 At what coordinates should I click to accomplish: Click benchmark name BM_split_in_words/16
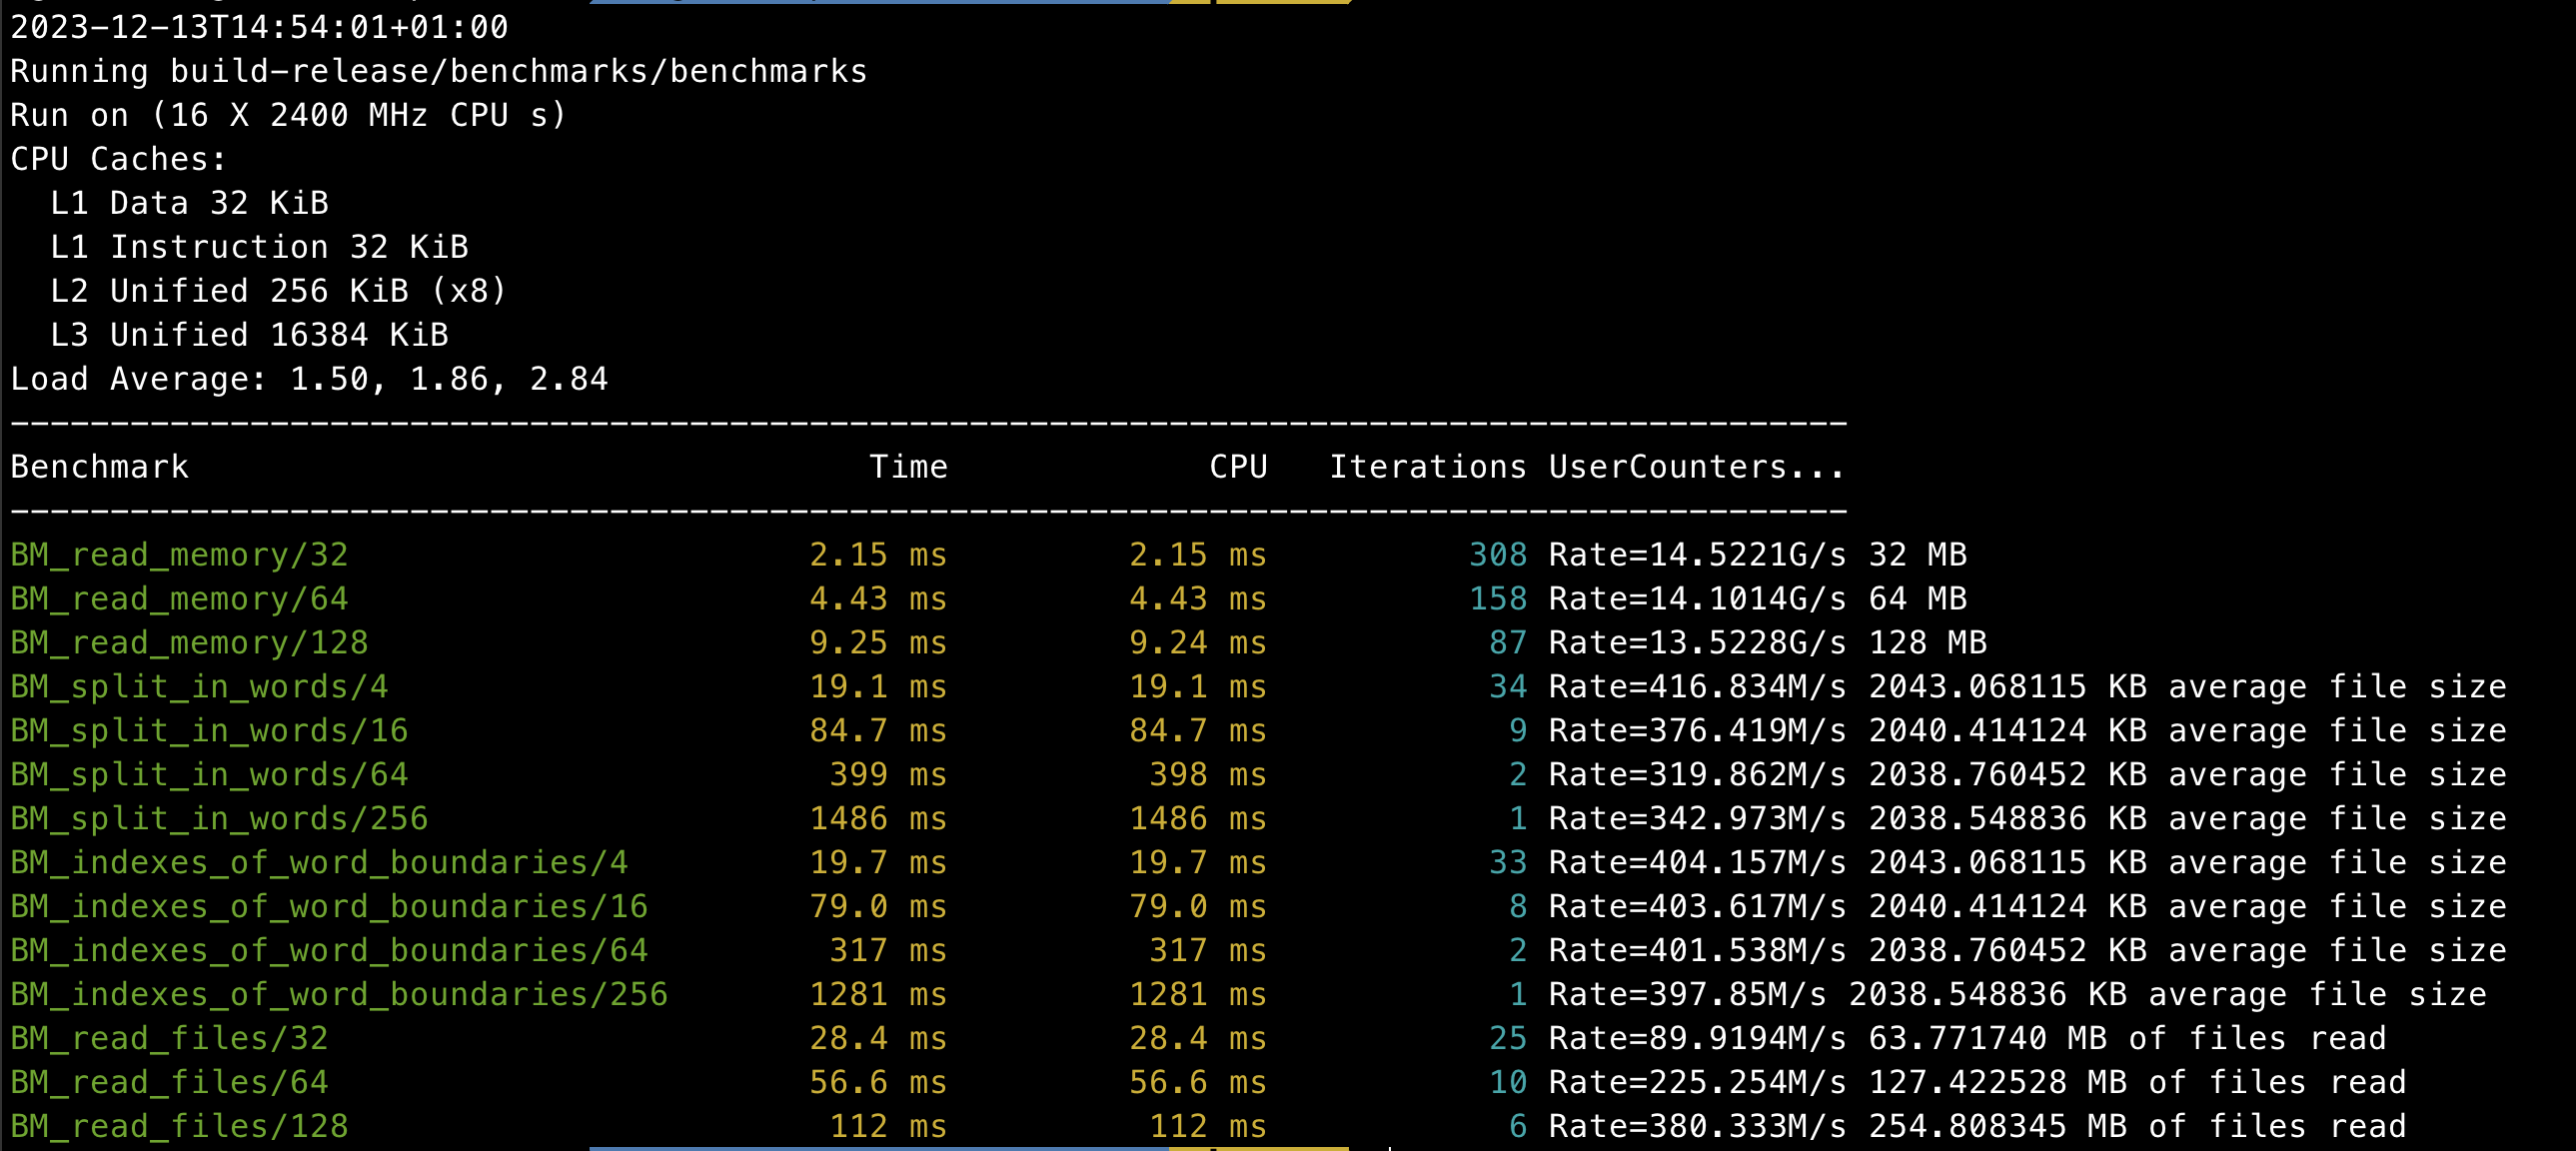[x=209, y=731]
